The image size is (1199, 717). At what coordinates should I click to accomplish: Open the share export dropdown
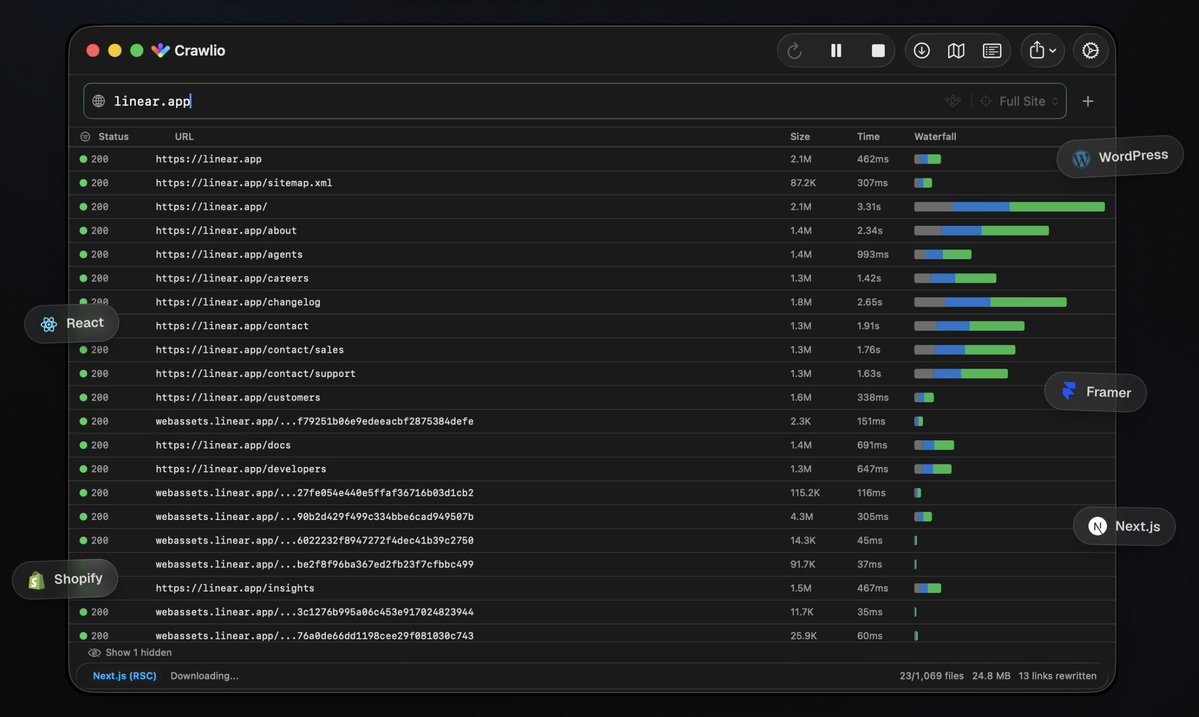(1042, 50)
